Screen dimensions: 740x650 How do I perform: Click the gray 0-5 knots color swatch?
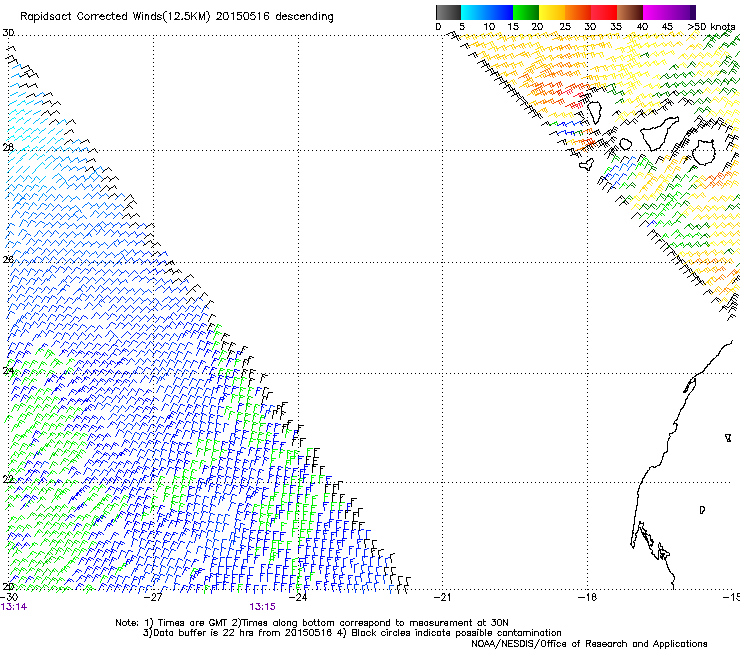448,12
